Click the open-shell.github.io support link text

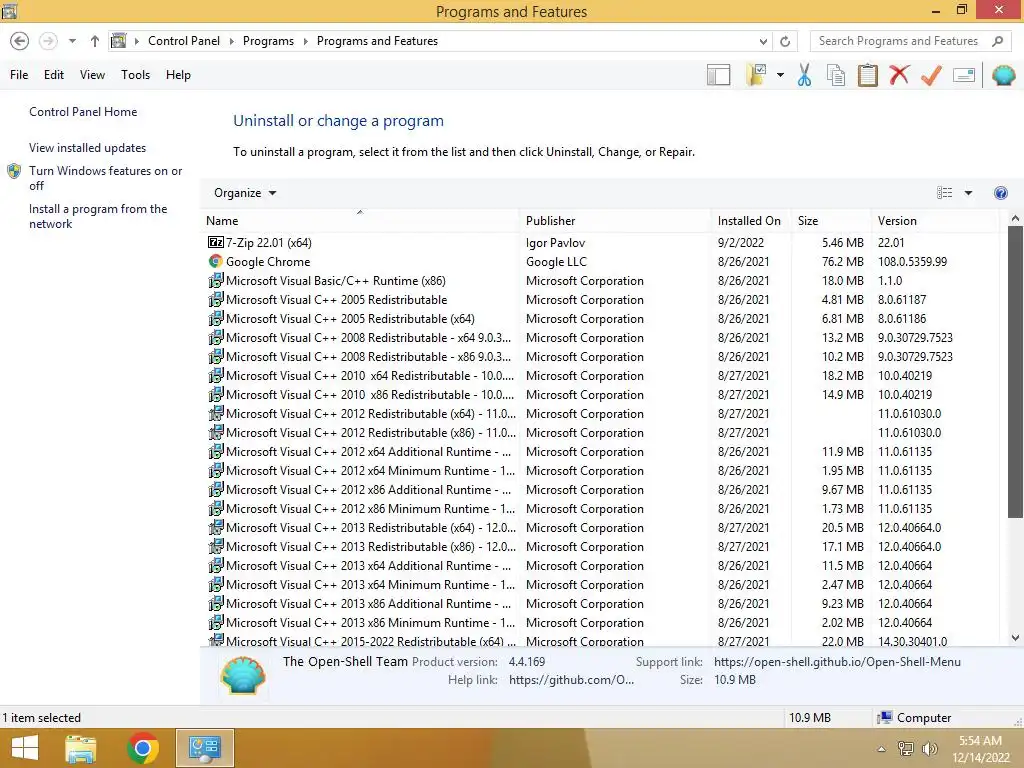(x=837, y=662)
